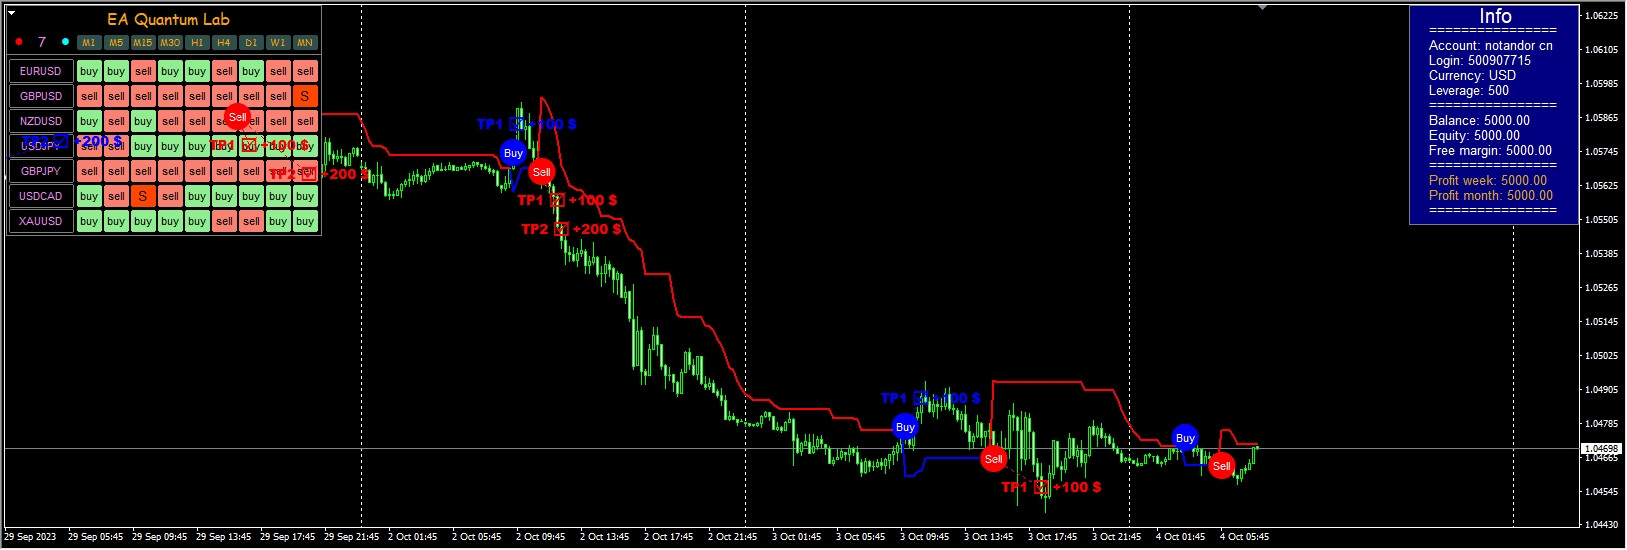This screenshot has height=550, width=1627.
Task: Select the M1 timeframe header
Action: (89, 43)
